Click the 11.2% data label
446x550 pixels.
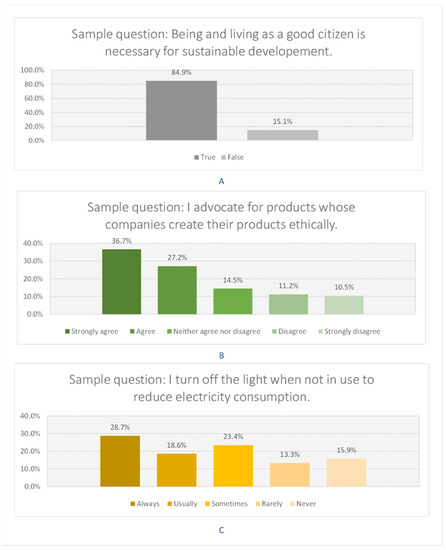(x=289, y=286)
